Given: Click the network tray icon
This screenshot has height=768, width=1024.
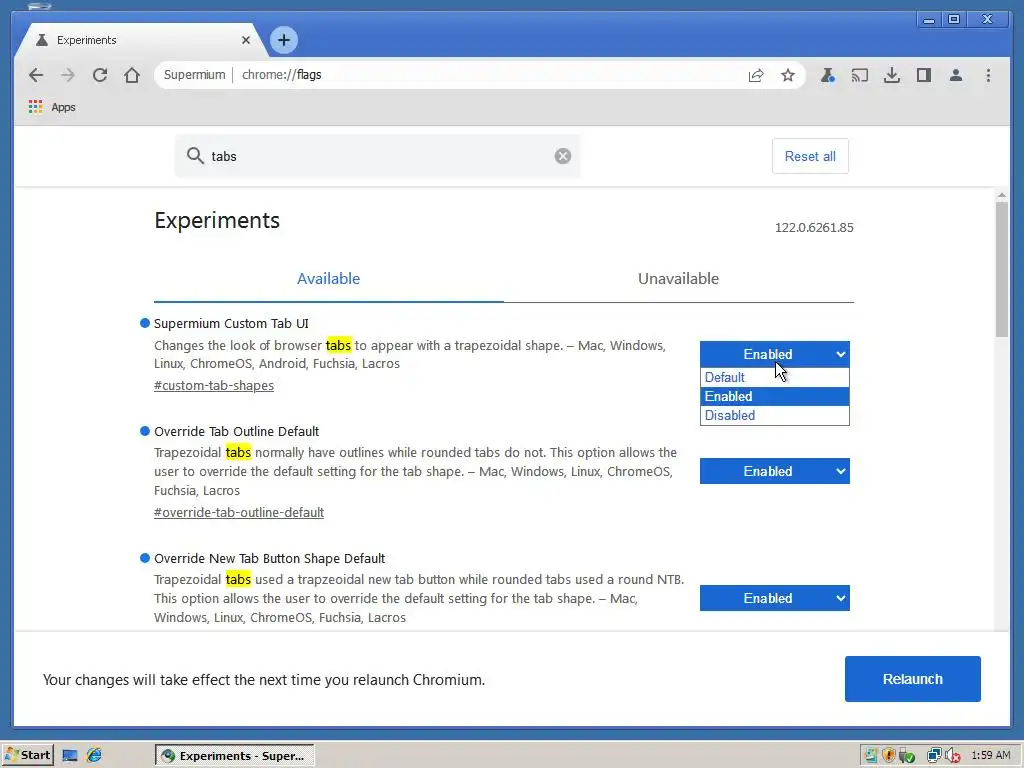Looking at the screenshot, I should (934, 756).
